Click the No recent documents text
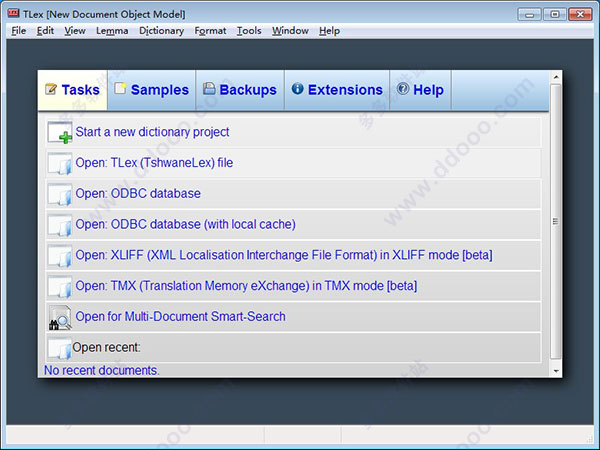 102,370
